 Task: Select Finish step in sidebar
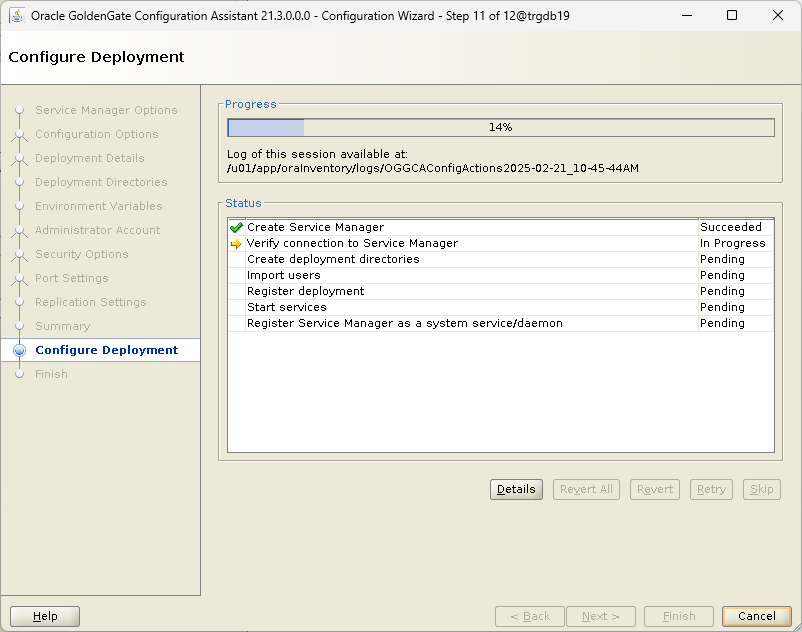(51, 374)
